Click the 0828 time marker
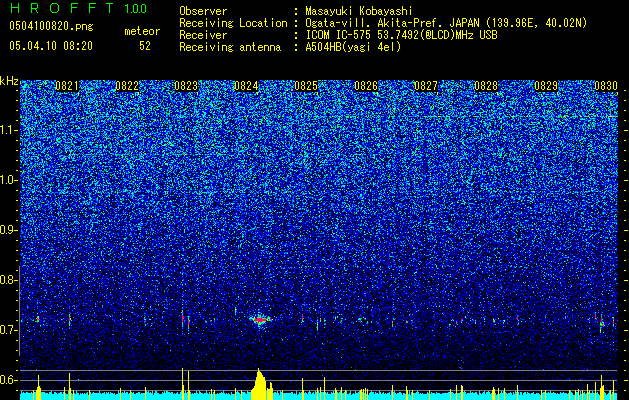 click(486, 86)
